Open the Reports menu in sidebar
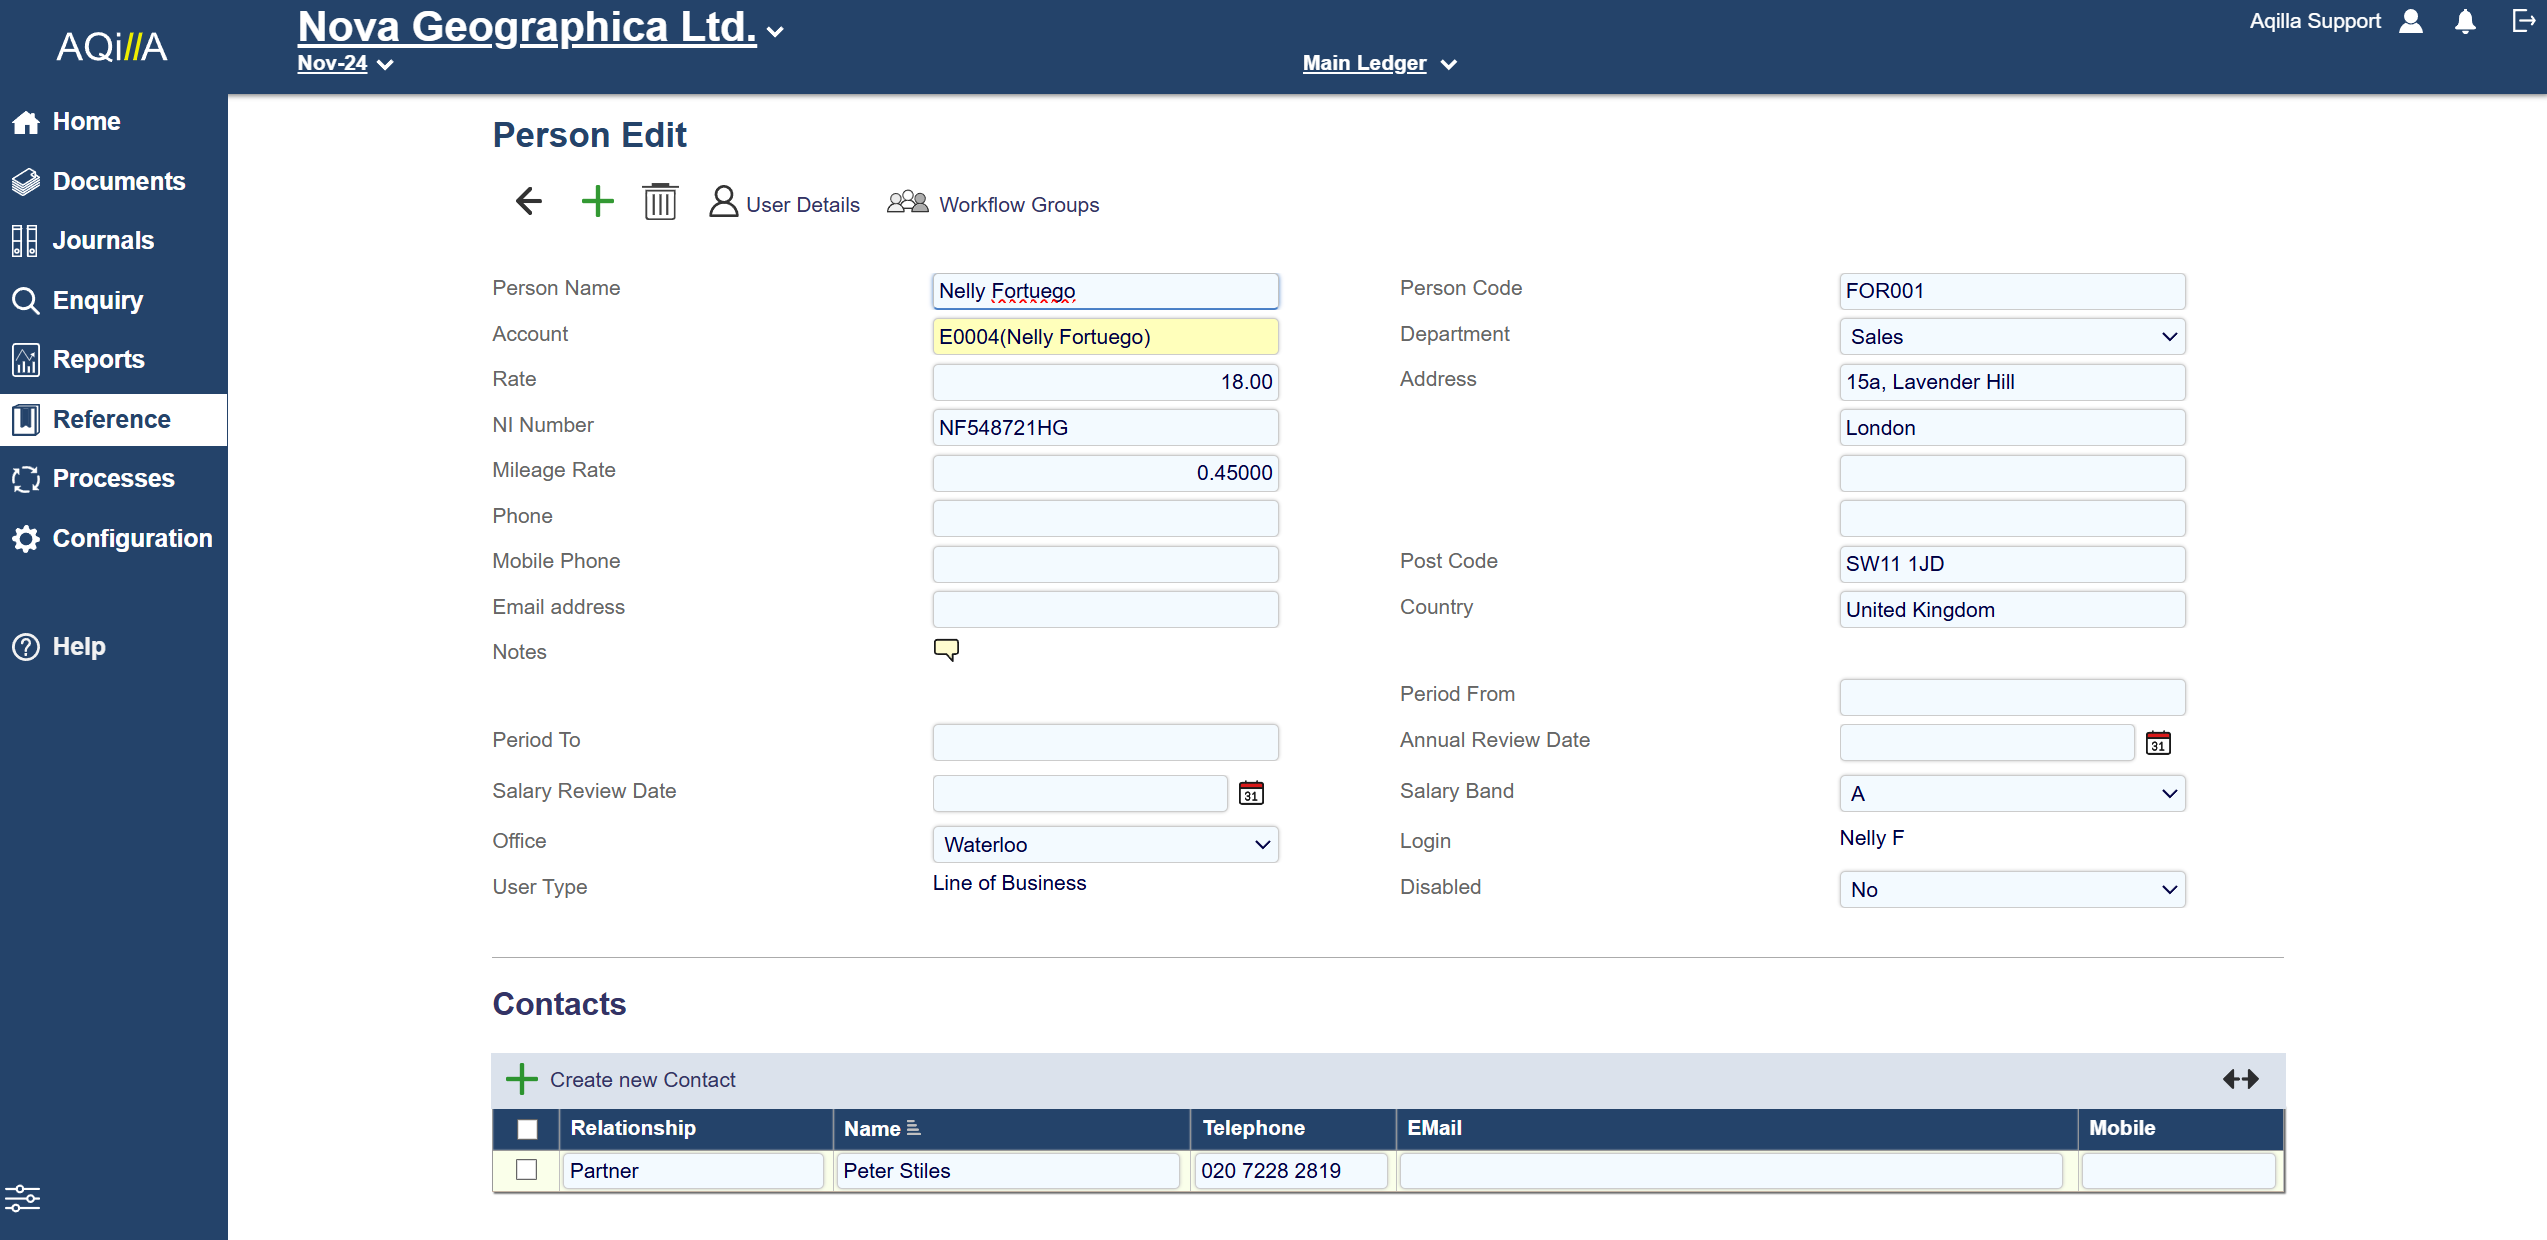The width and height of the screenshot is (2547, 1240). click(x=98, y=360)
